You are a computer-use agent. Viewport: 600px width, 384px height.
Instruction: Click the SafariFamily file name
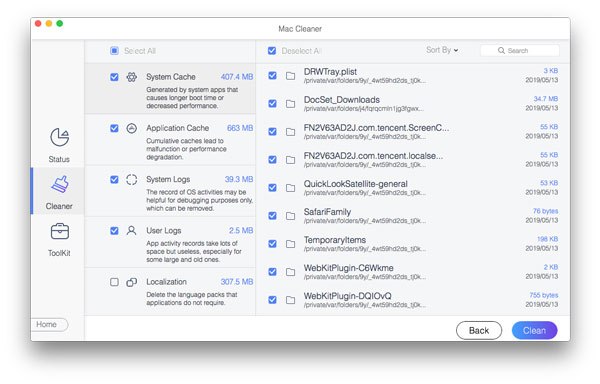coord(327,212)
